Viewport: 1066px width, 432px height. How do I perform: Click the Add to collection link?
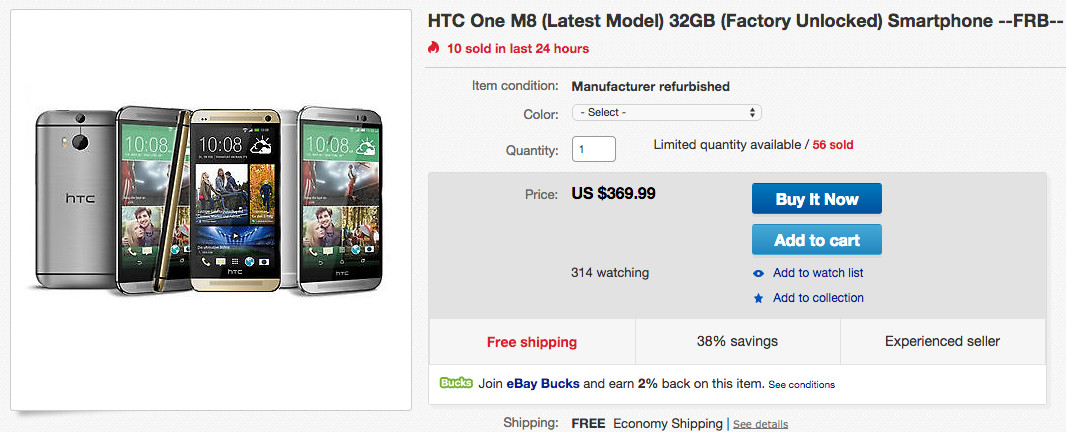[817, 298]
